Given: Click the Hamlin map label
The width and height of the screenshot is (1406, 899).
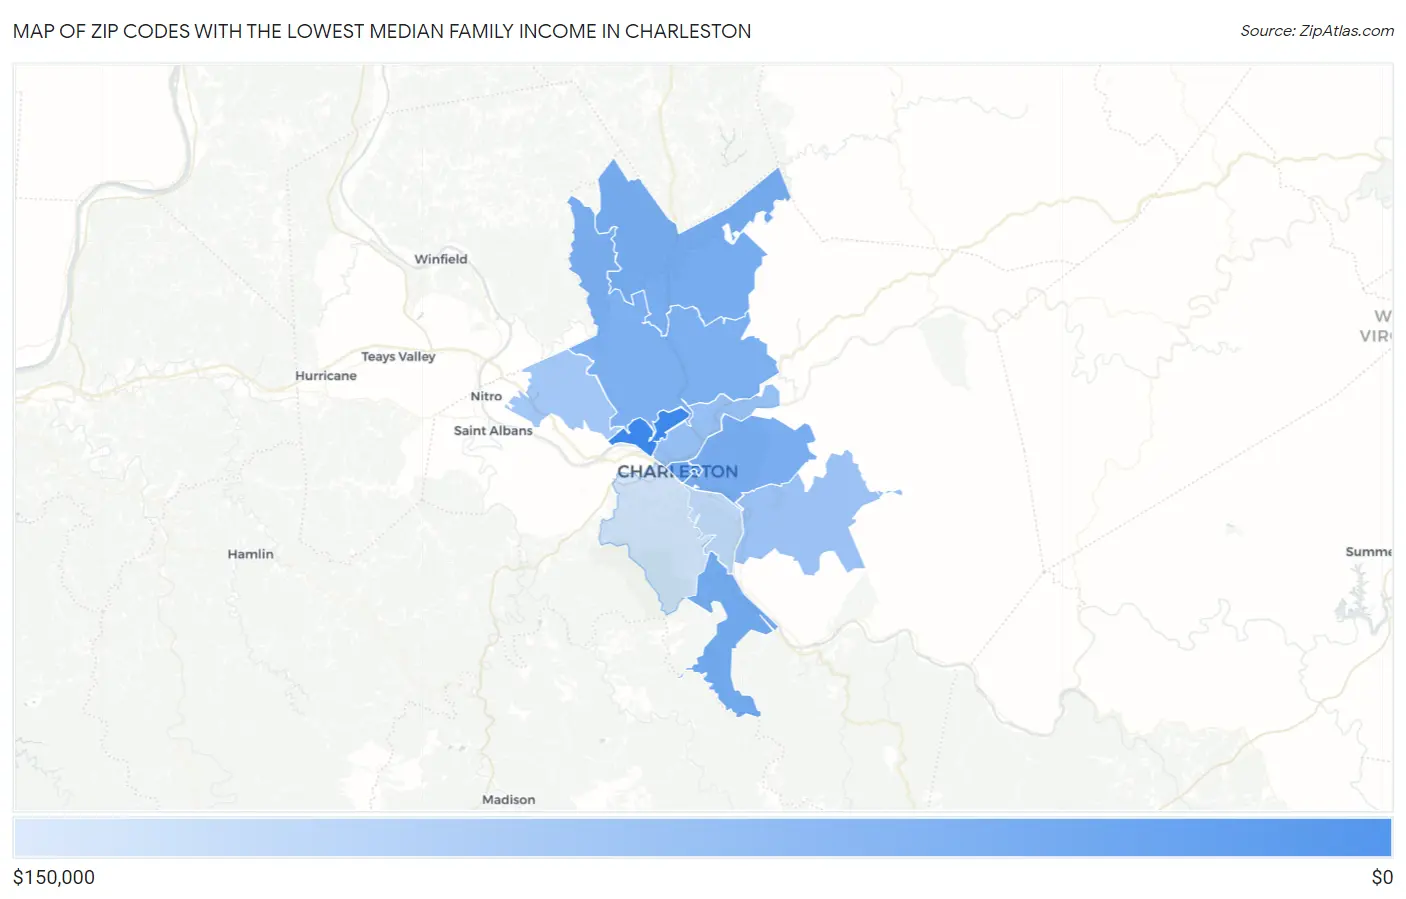Looking at the screenshot, I should (x=250, y=554).
